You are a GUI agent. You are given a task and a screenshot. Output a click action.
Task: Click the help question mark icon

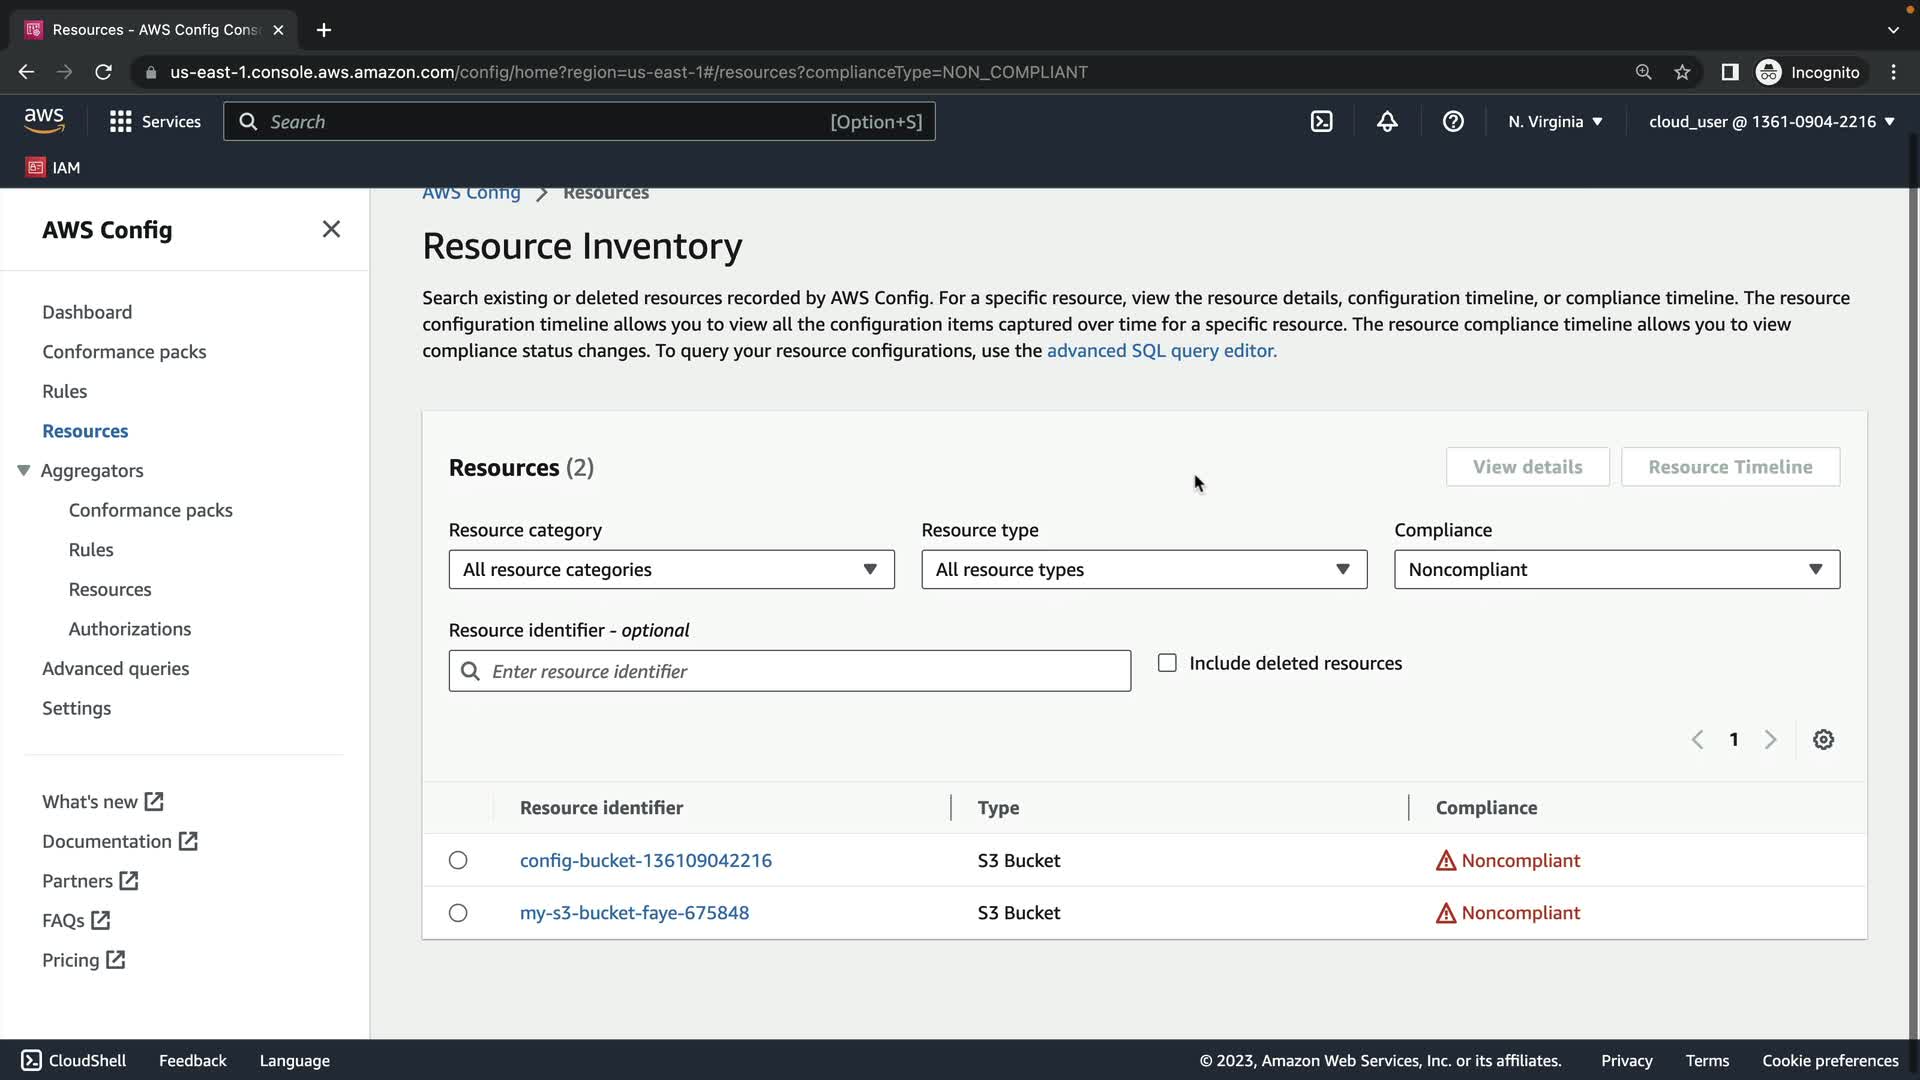pos(1453,122)
